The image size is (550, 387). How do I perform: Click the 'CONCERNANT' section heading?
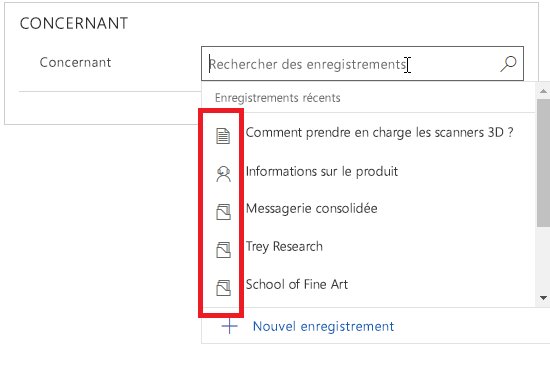coord(74,24)
